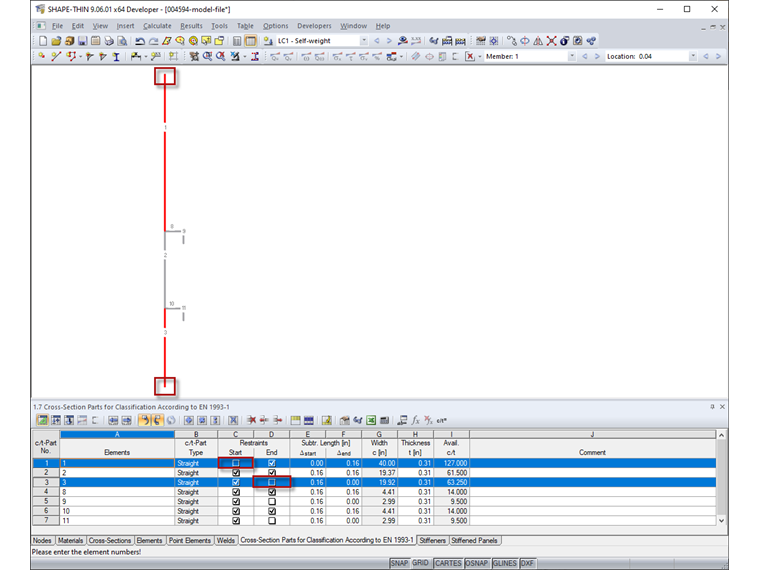The width and height of the screenshot is (760, 570).
Task: Toggle SNAP in the status bar
Action: click(399, 563)
